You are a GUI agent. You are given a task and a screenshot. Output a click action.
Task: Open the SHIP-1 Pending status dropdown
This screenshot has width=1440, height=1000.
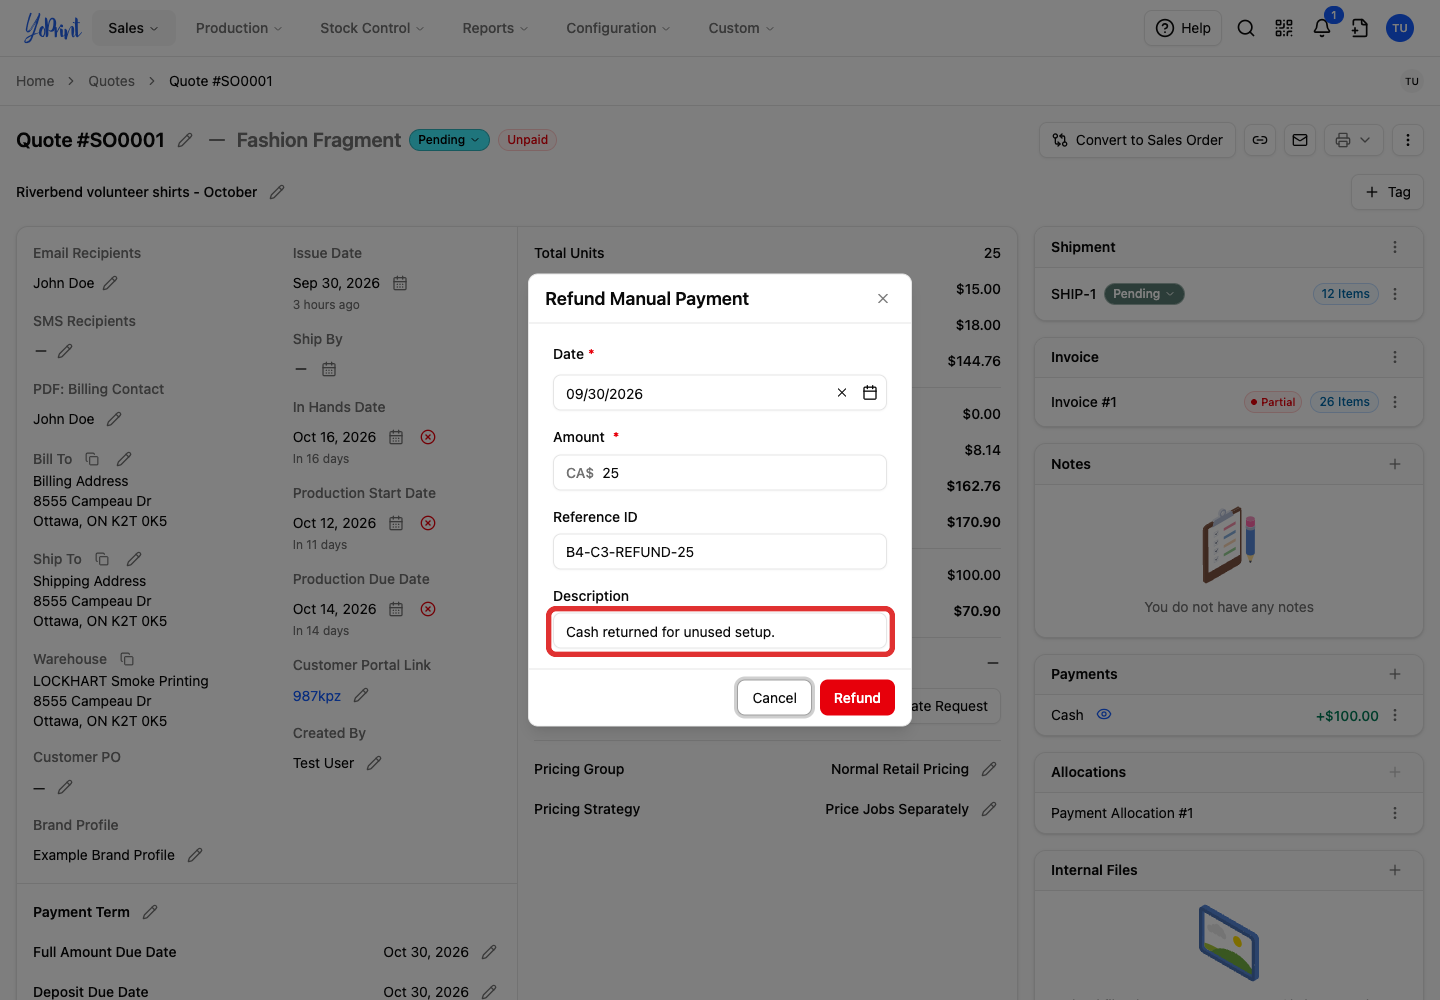click(x=1144, y=294)
